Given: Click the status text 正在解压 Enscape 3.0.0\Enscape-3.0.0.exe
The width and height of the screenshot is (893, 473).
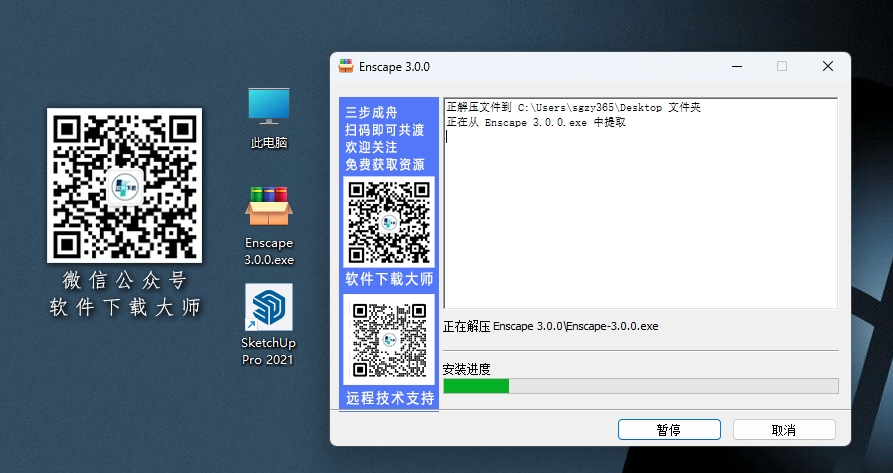Looking at the screenshot, I should (x=550, y=326).
